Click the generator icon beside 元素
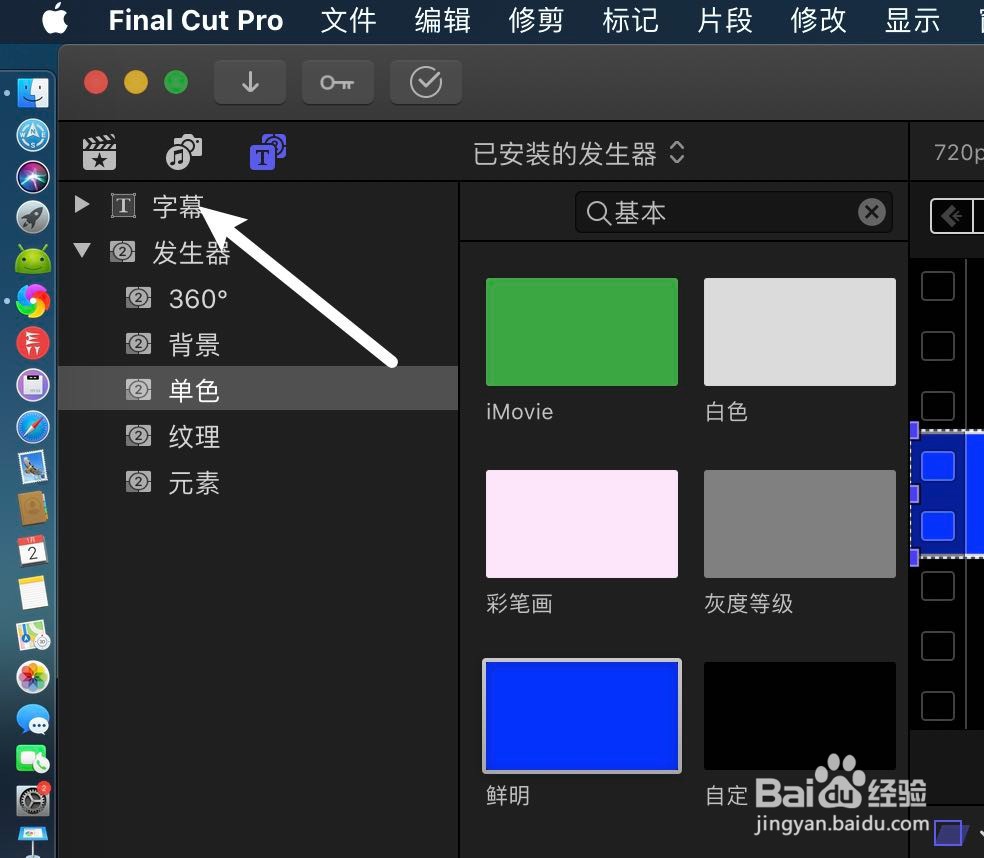This screenshot has width=984, height=858. click(139, 482)
